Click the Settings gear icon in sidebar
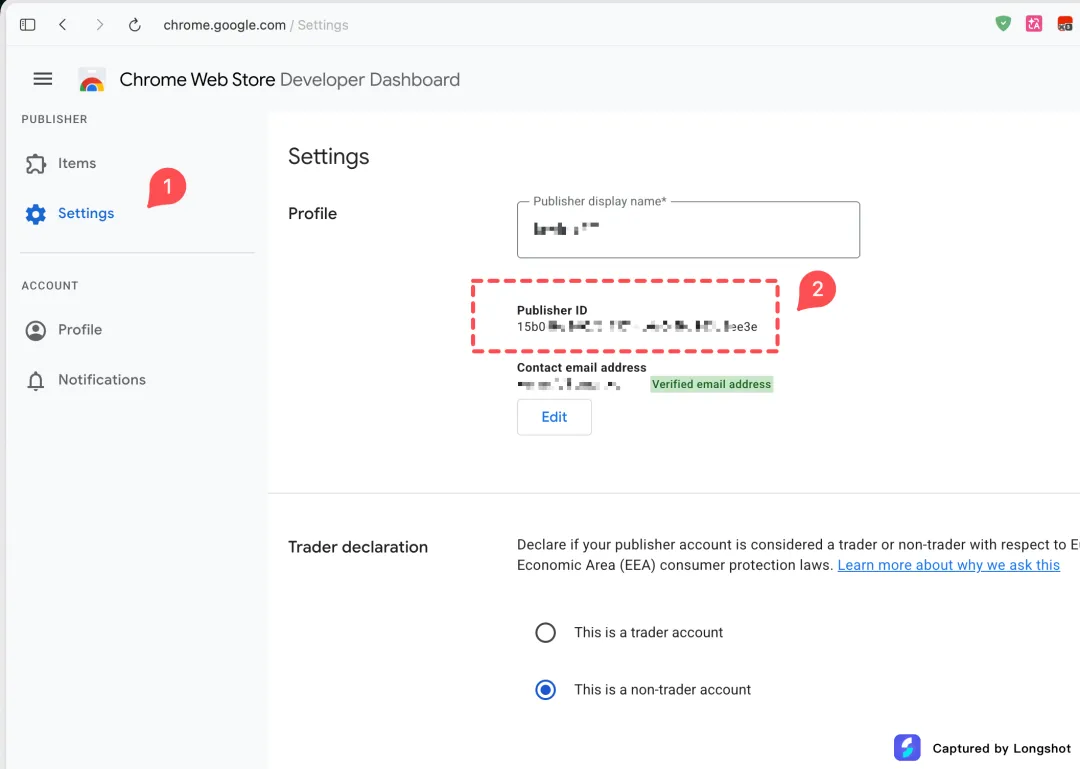The height and width of the screenshot is (769, 1080). pos(36,214)
